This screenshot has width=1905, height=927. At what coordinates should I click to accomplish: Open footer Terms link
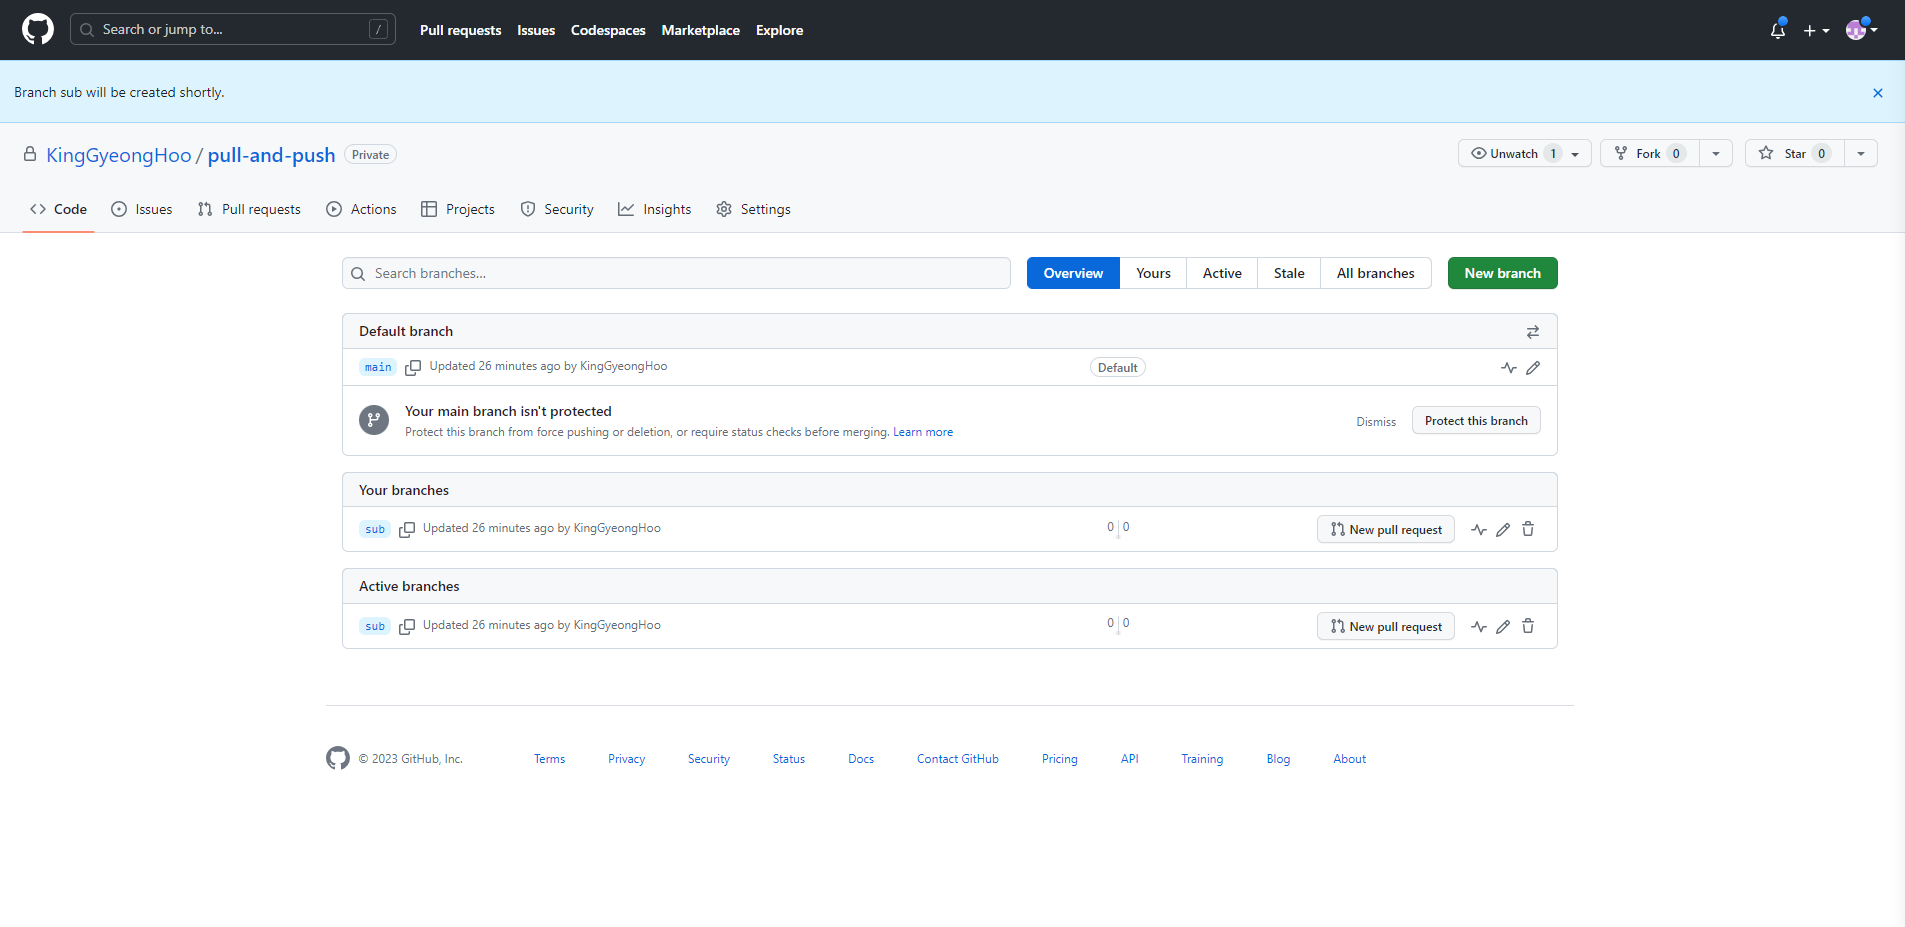click(x=549, y=759)
